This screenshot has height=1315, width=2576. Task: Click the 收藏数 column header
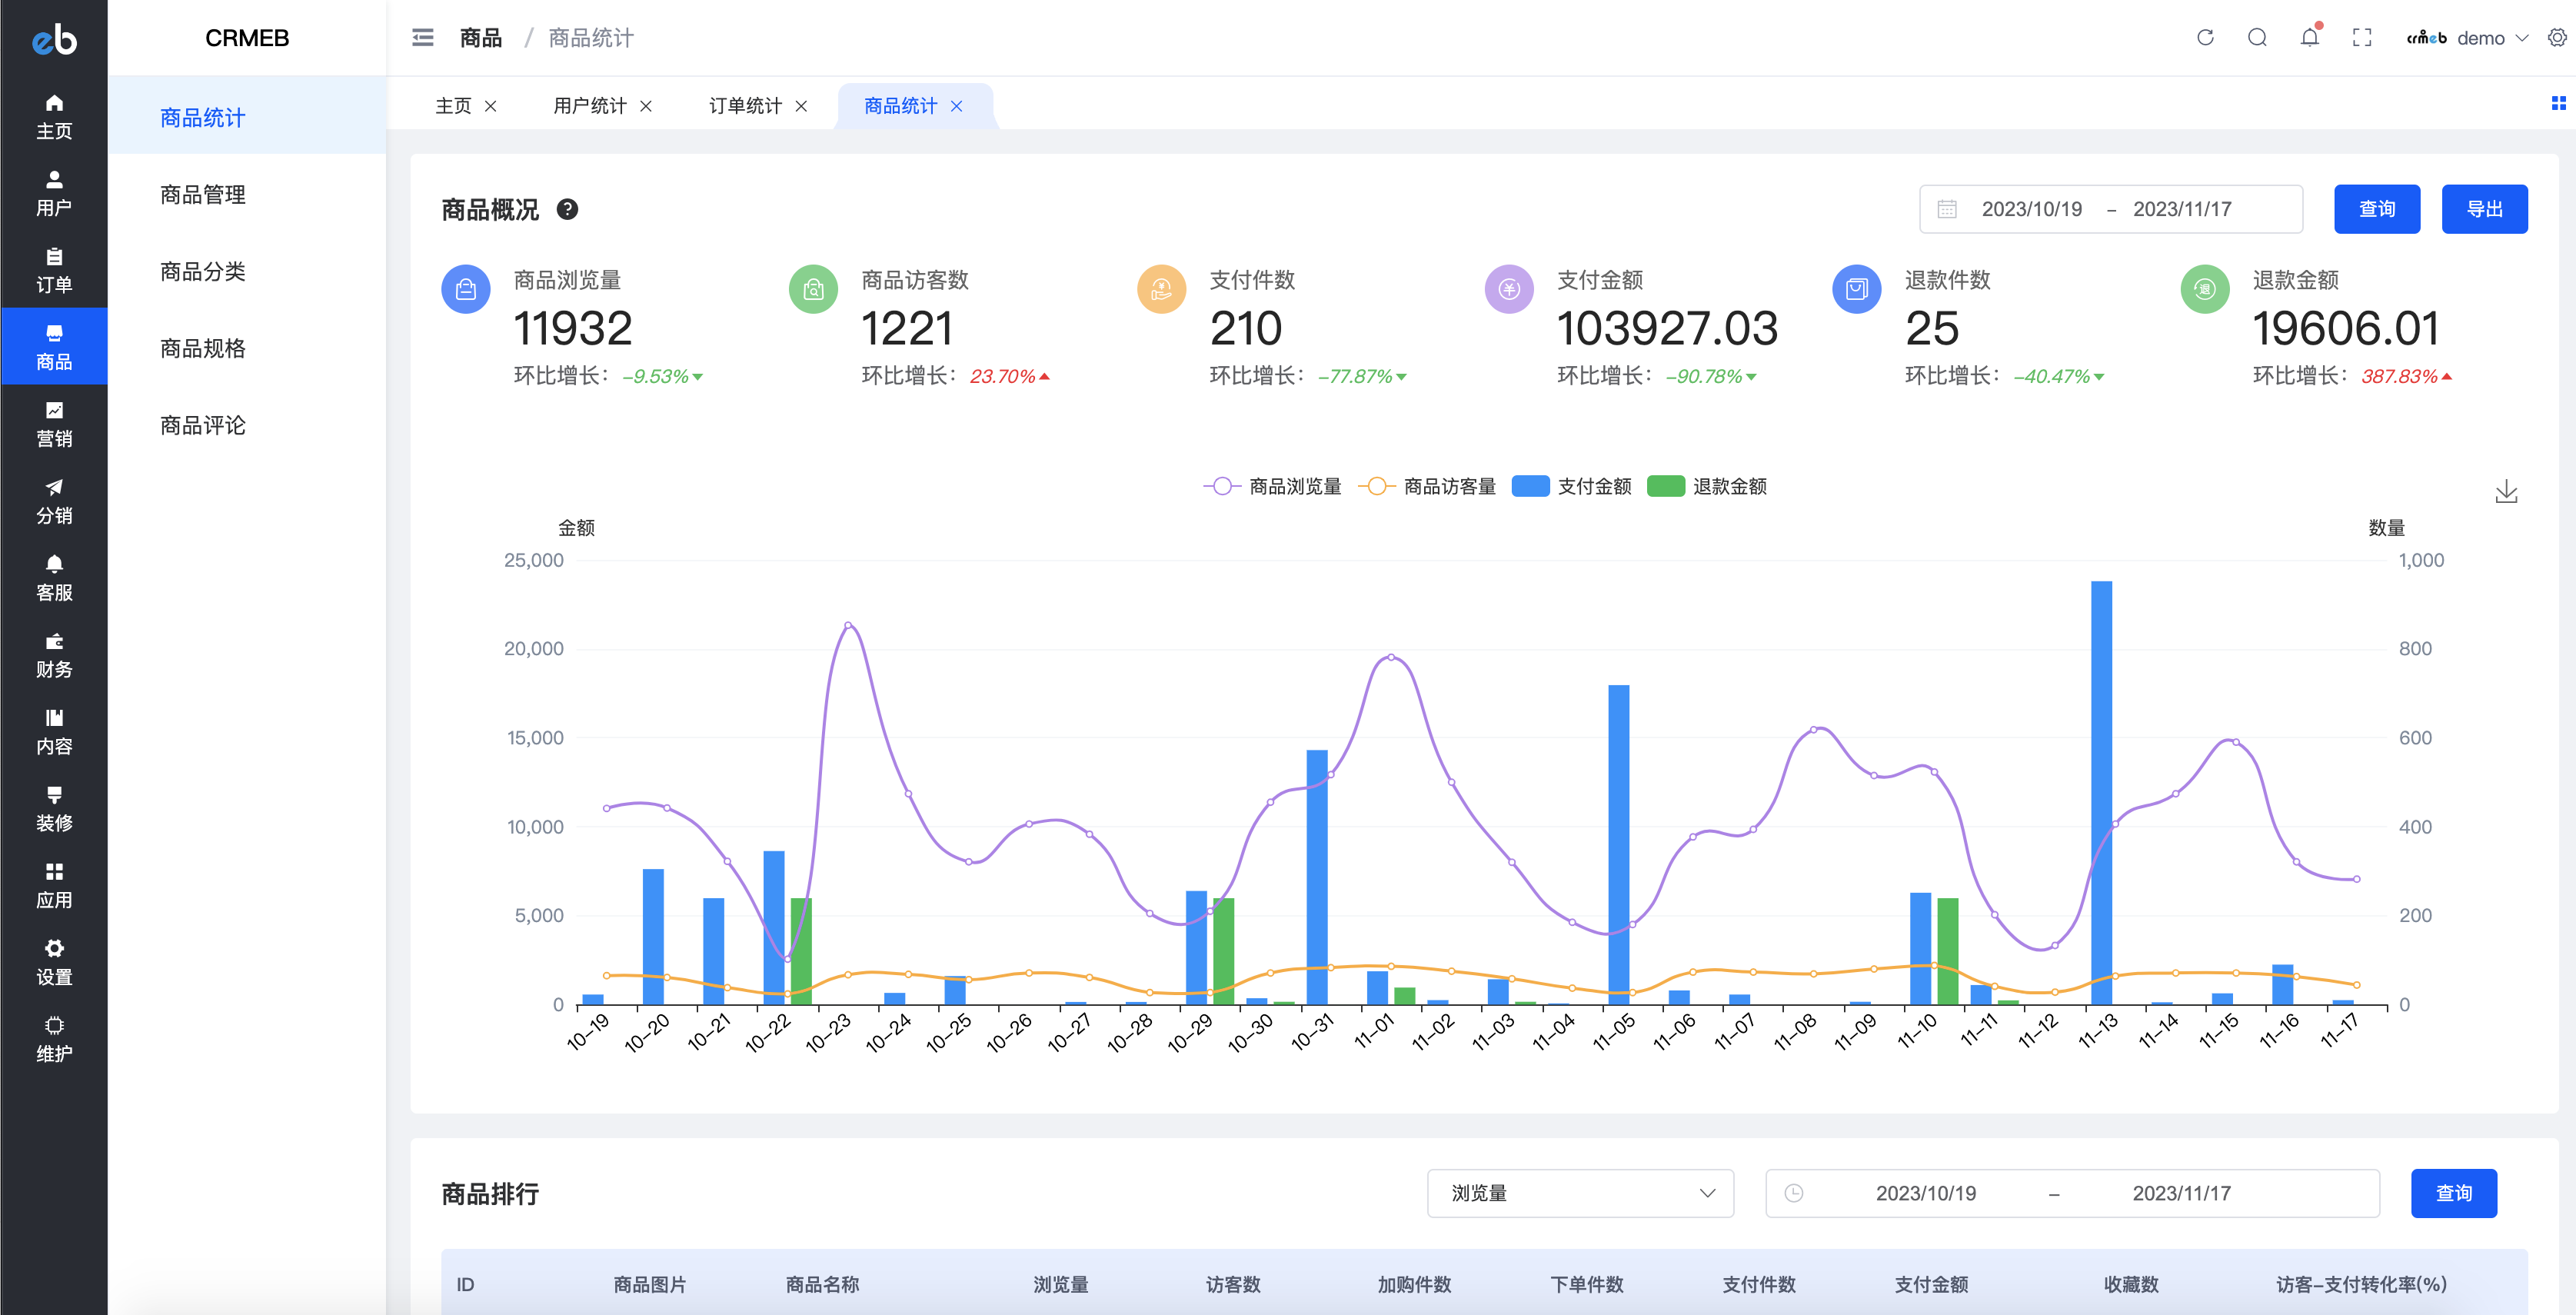(x=2131, y=1284)
